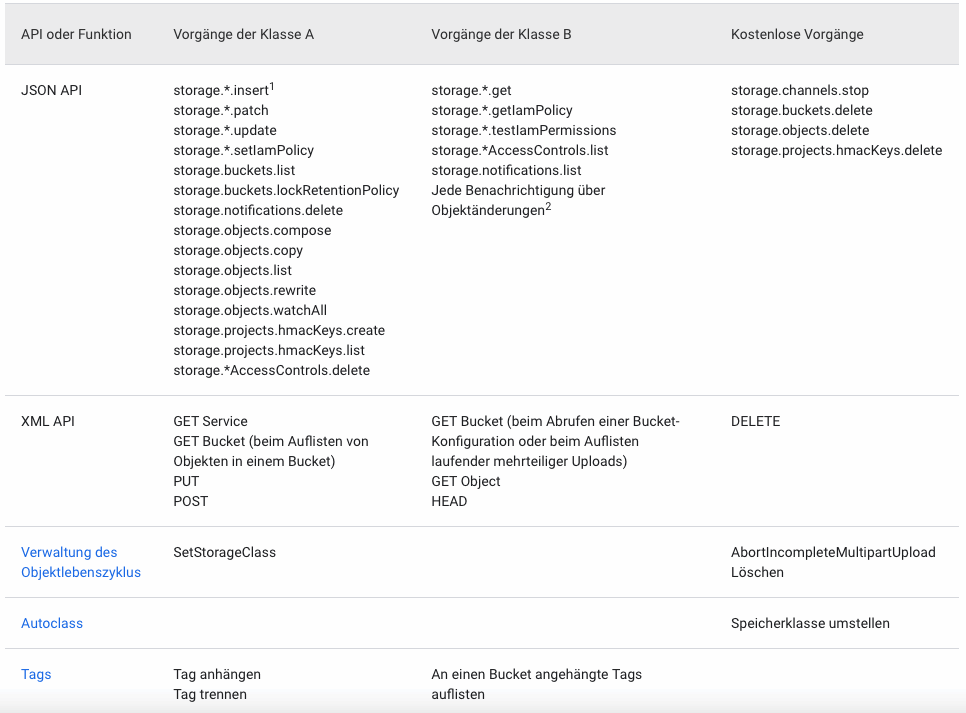Image resolution: width=966 pixels, height=713 pixels.
Task: Click footnote 1 next to storage.*.insert
Action: pos(274,85)
